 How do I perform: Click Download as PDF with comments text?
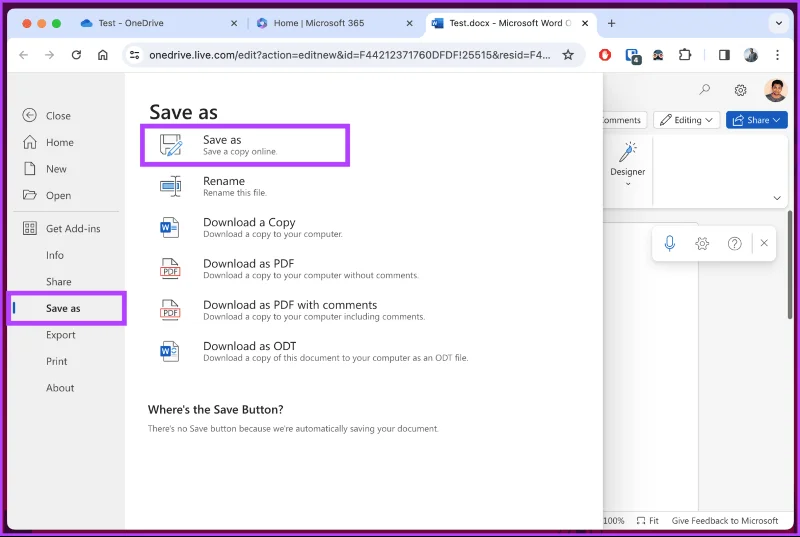290,305
